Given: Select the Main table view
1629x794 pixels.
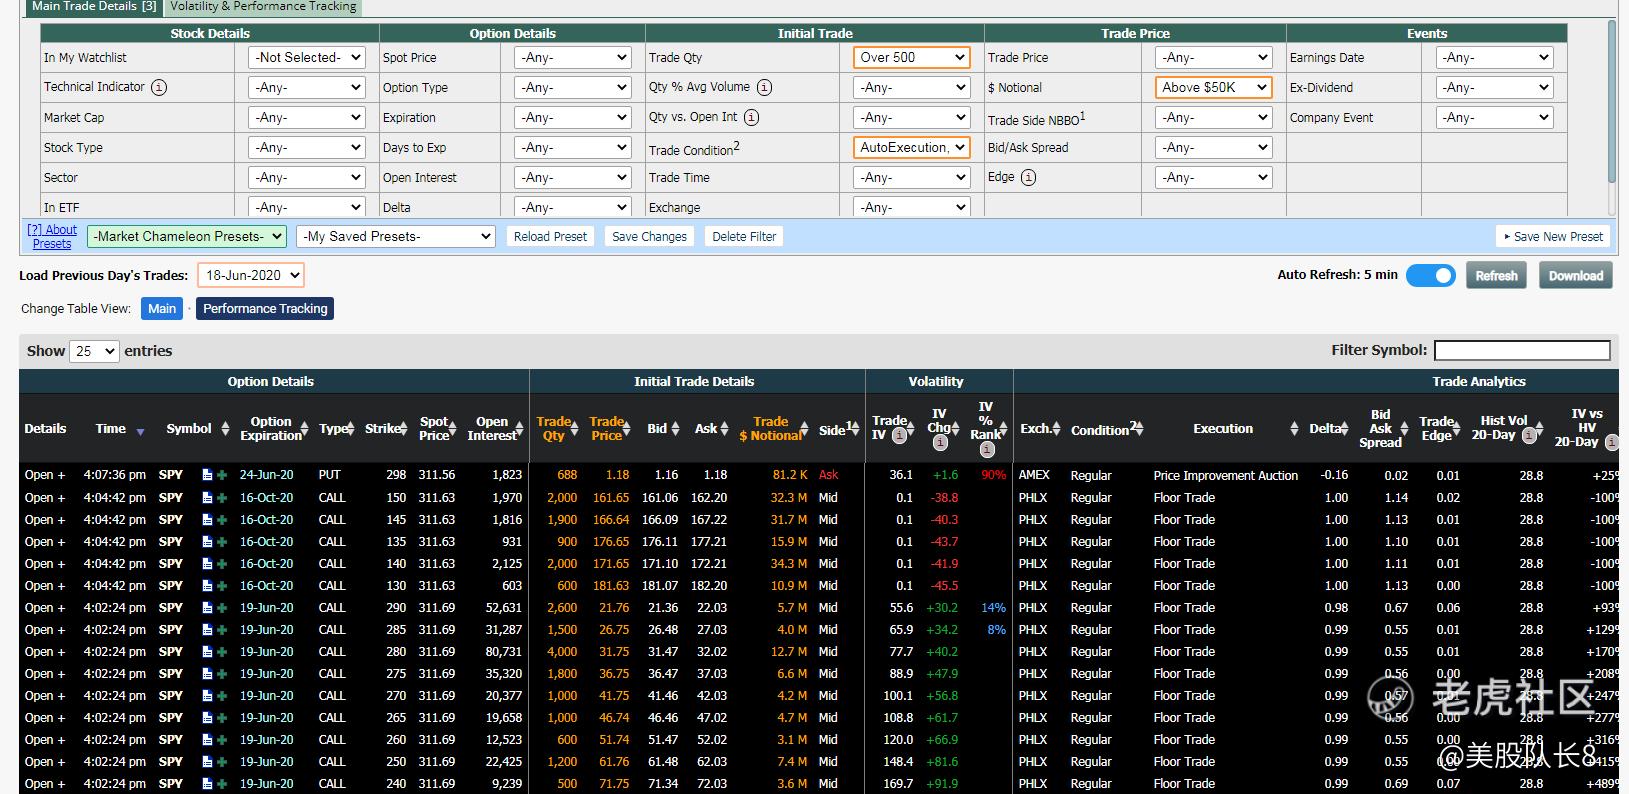Looking at the screenshot, I should tap(162, 308).
